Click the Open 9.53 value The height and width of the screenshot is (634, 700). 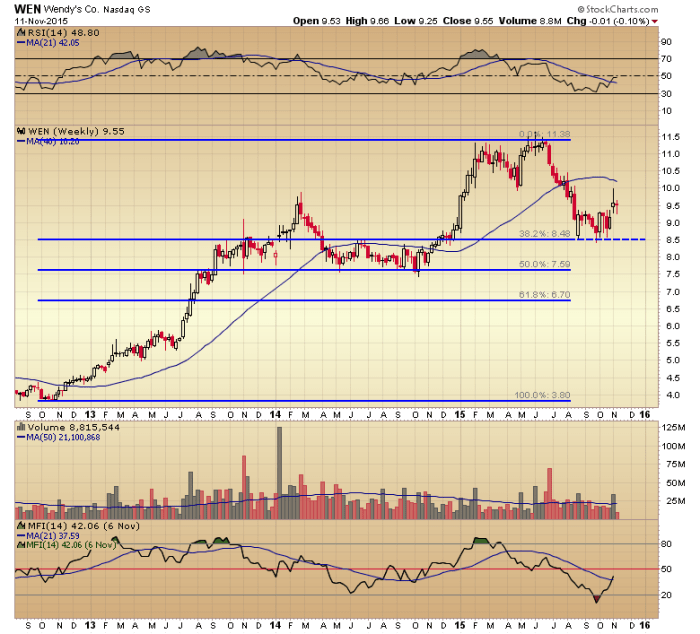click(x=317, y=21)
